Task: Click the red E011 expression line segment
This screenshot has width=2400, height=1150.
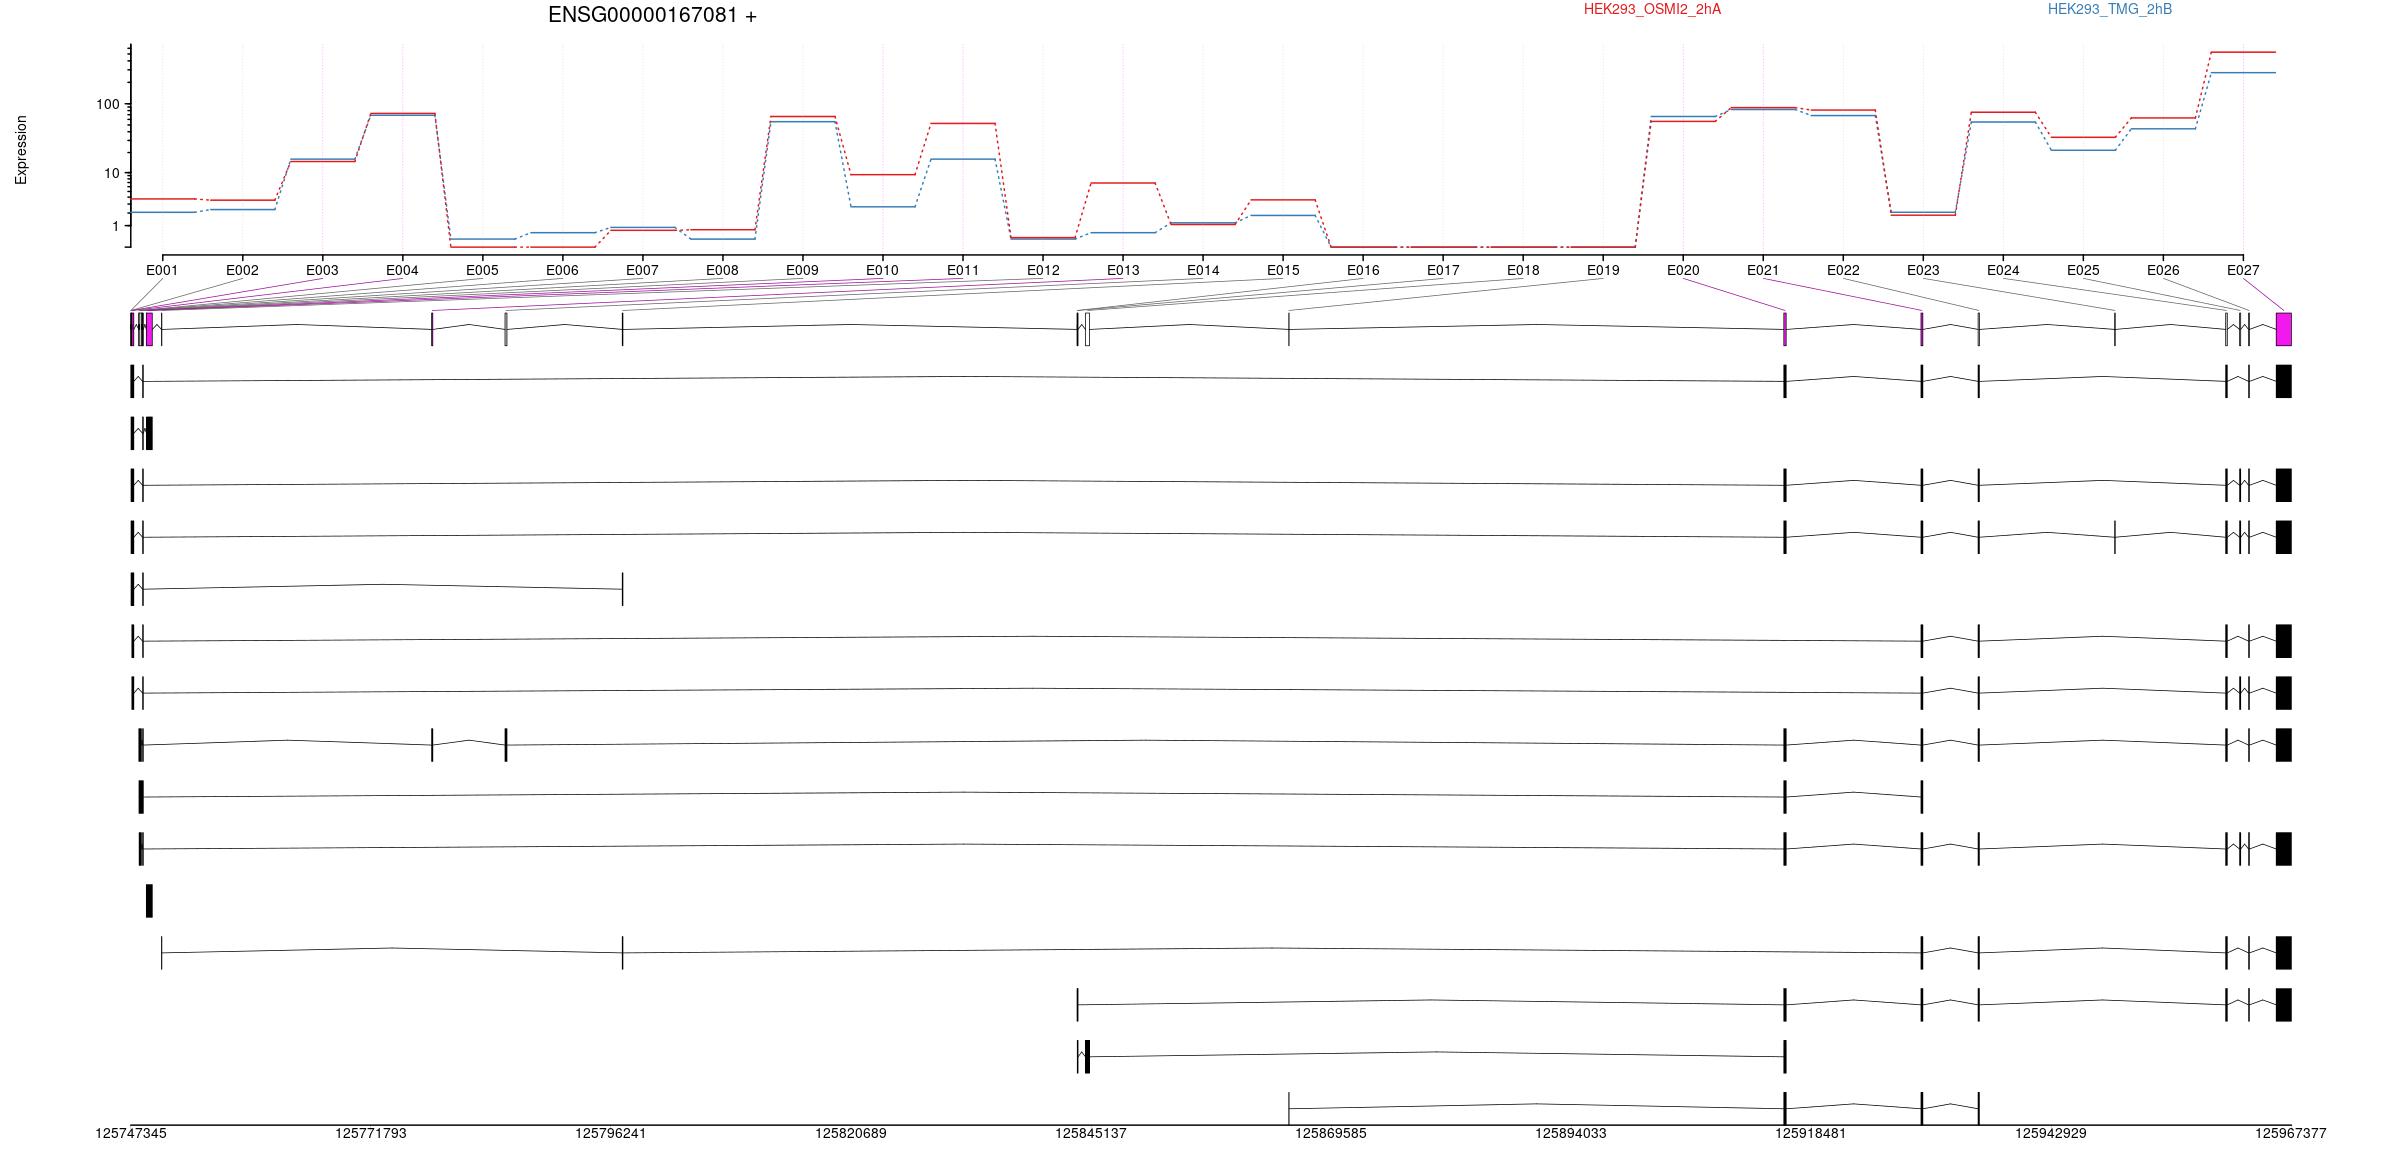Action: click(x=963, y=123)
